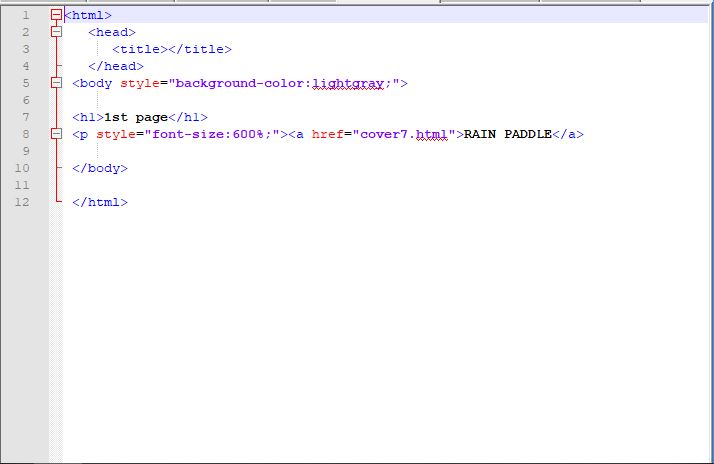Screen dimensions: 714x464
Task: Click the closing head tag
Action: point(116,66)
